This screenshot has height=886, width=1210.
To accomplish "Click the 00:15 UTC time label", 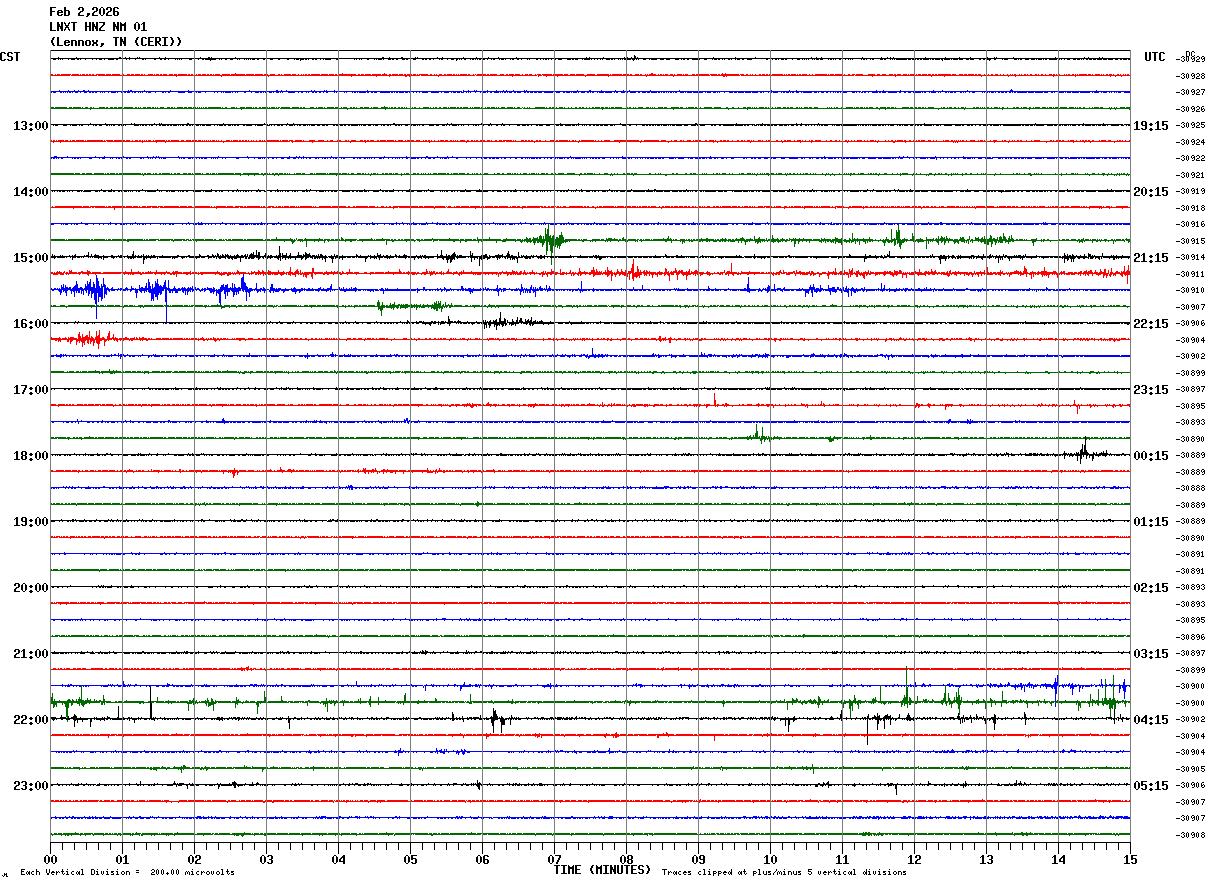I will click(x=1150, y=456).
